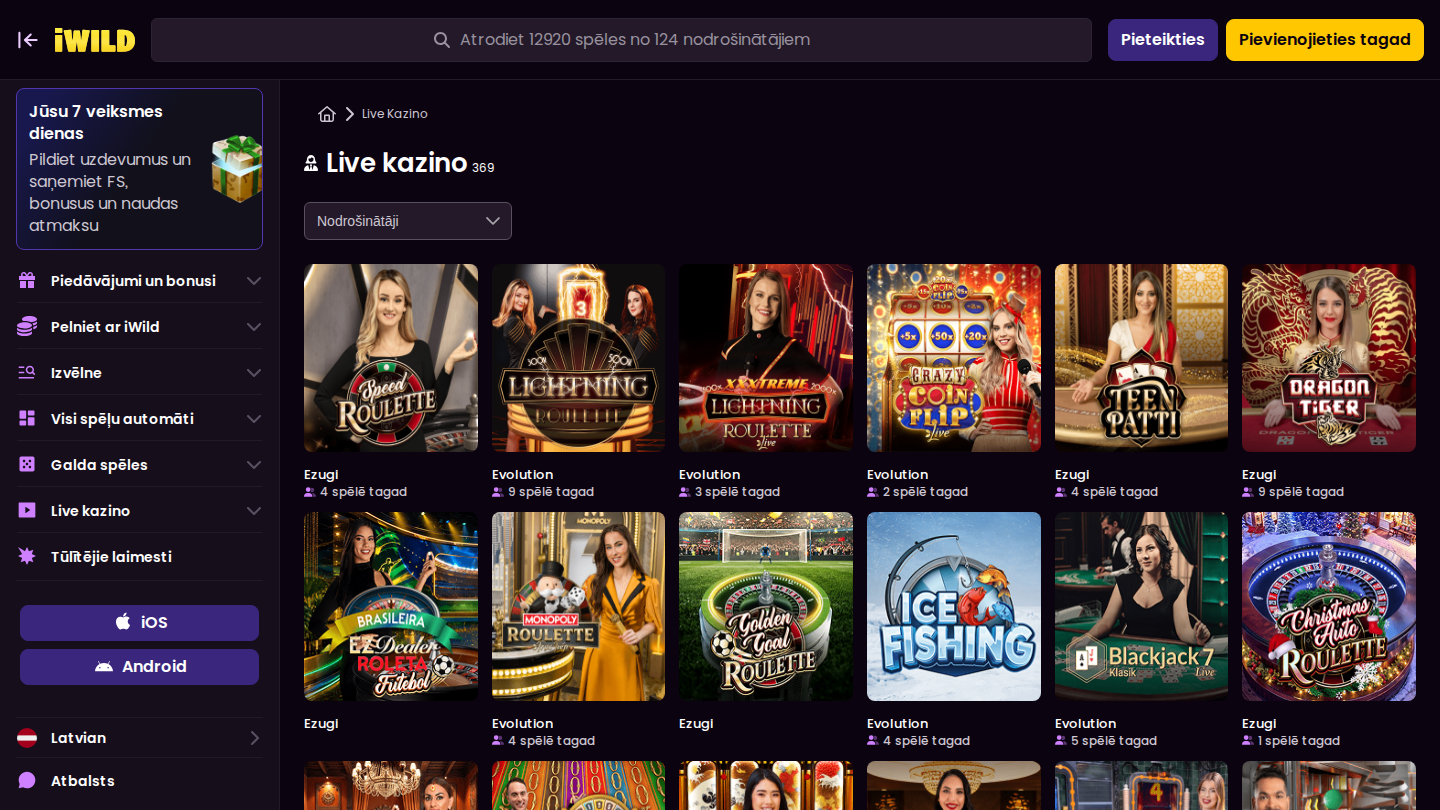The height and width of the screenshot is (810, 1440).
Task: Expand Pelniet ar iWild chevron
Action: coord(254,327)
